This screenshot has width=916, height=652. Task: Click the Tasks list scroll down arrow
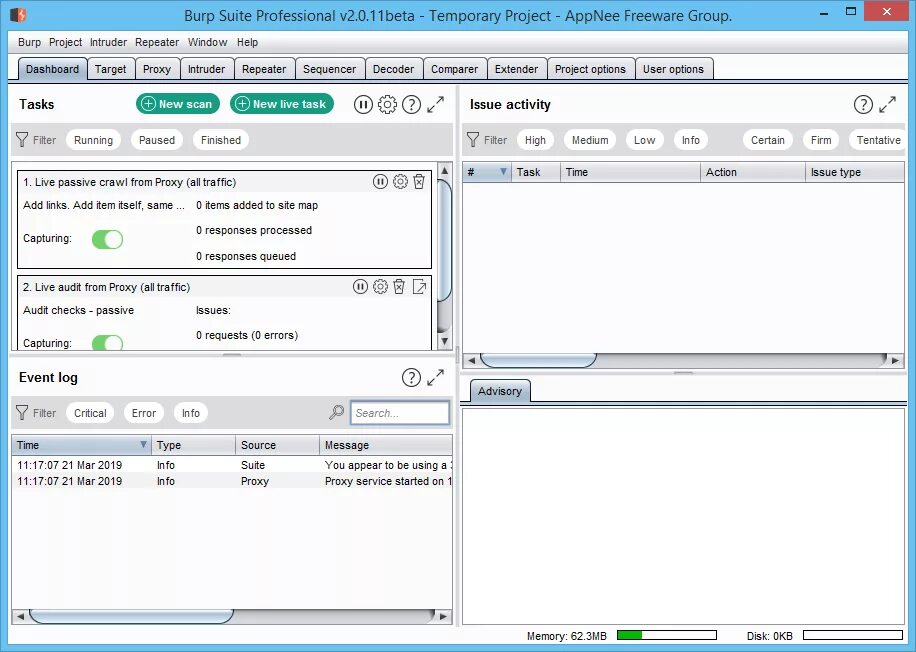[445, 341]
